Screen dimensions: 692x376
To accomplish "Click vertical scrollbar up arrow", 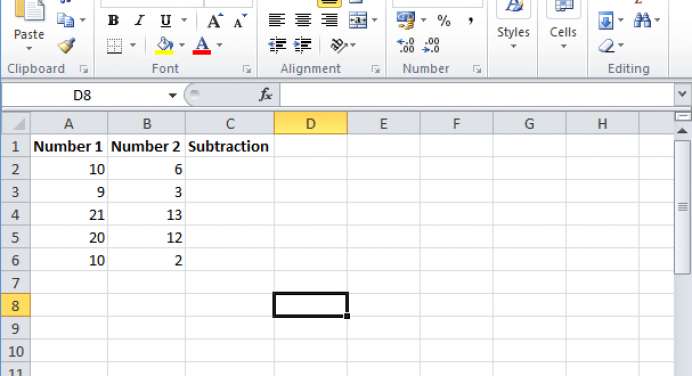I will (682, 131).
